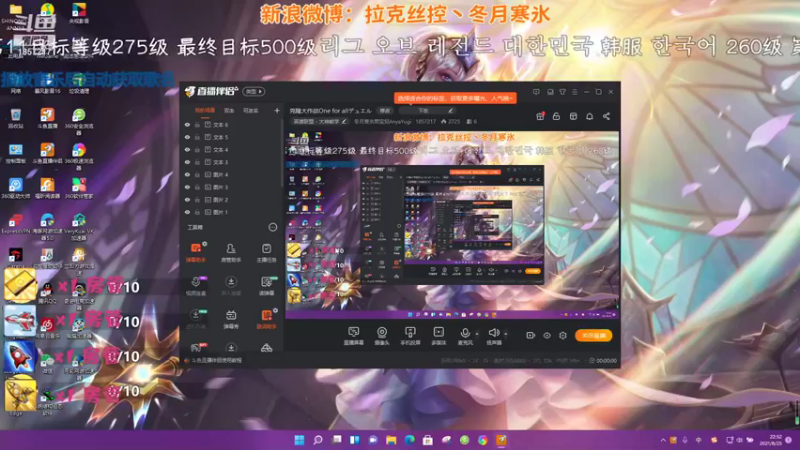This screenshot has width=800, height=450.
Task: Open the 弹幕秀 danmaku show tool
Action: tap(231, 319)
